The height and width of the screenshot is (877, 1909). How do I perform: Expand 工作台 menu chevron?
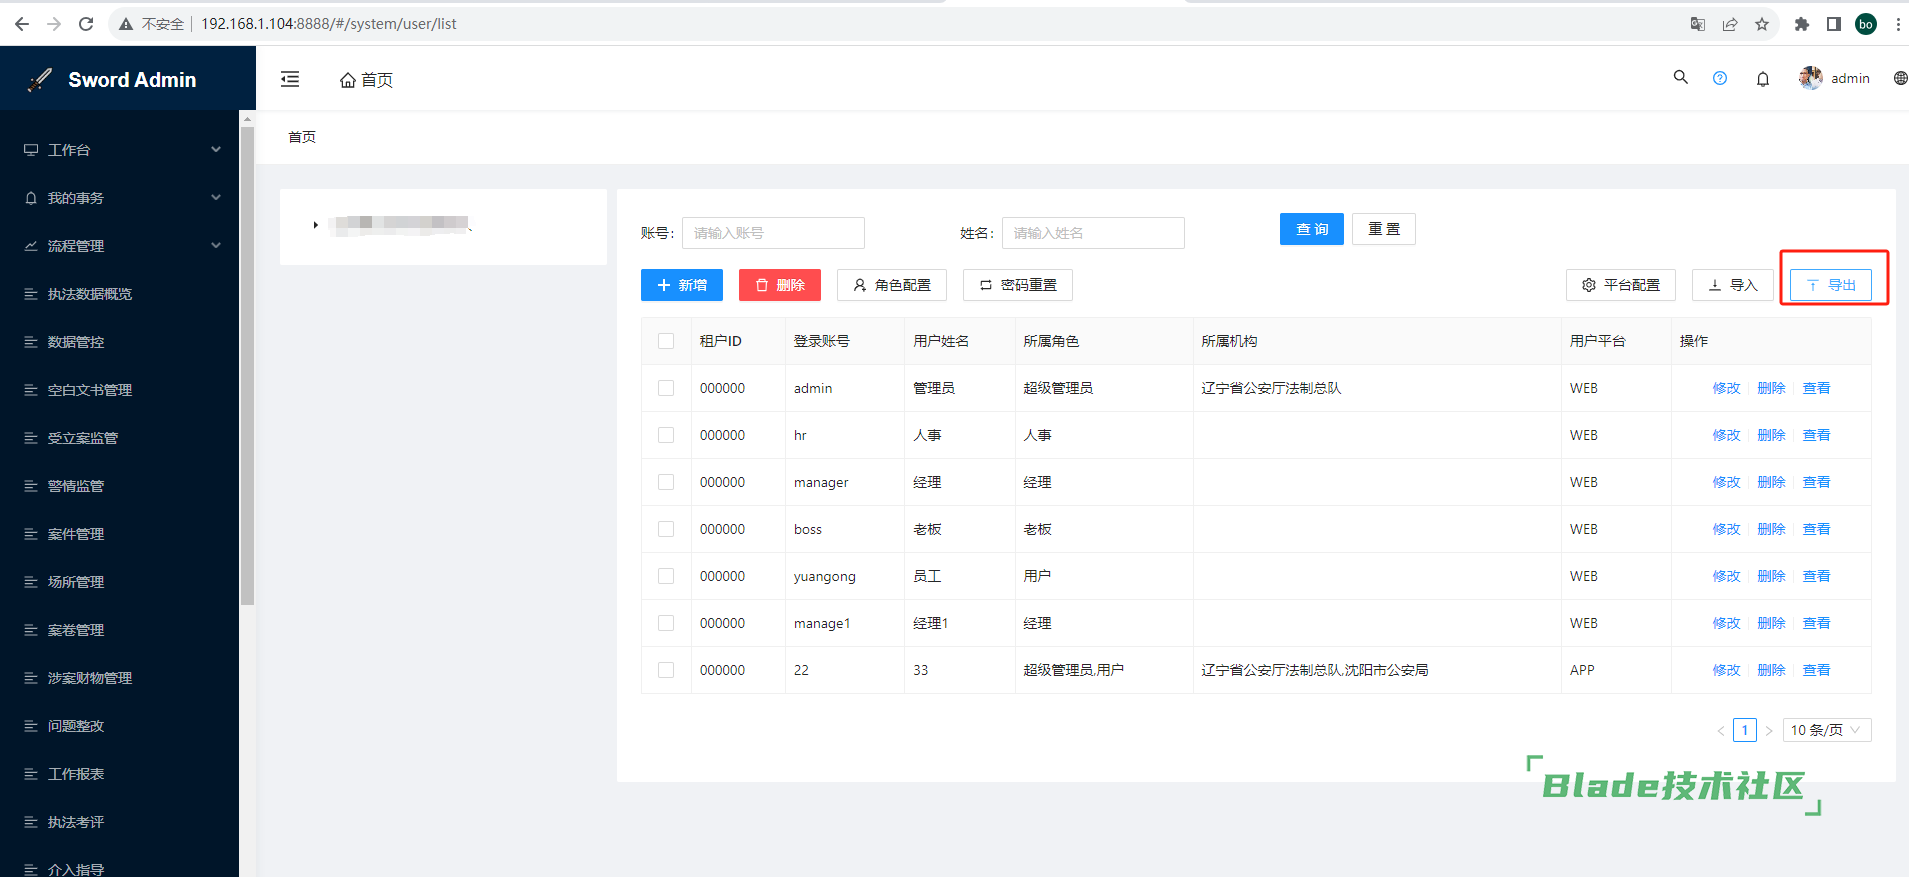point(216,149)
